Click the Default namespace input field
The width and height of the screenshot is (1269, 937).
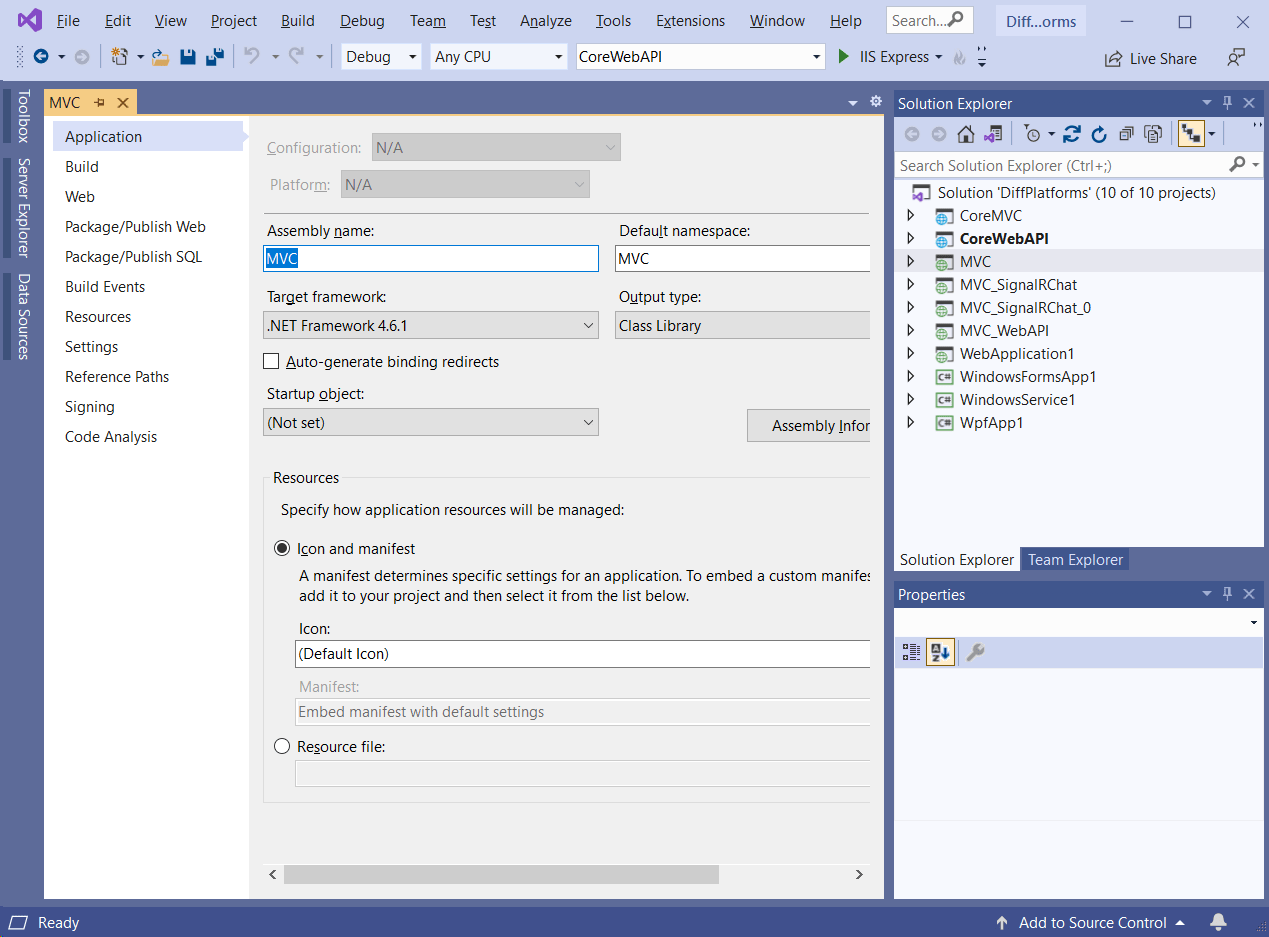tap(742, 259)
